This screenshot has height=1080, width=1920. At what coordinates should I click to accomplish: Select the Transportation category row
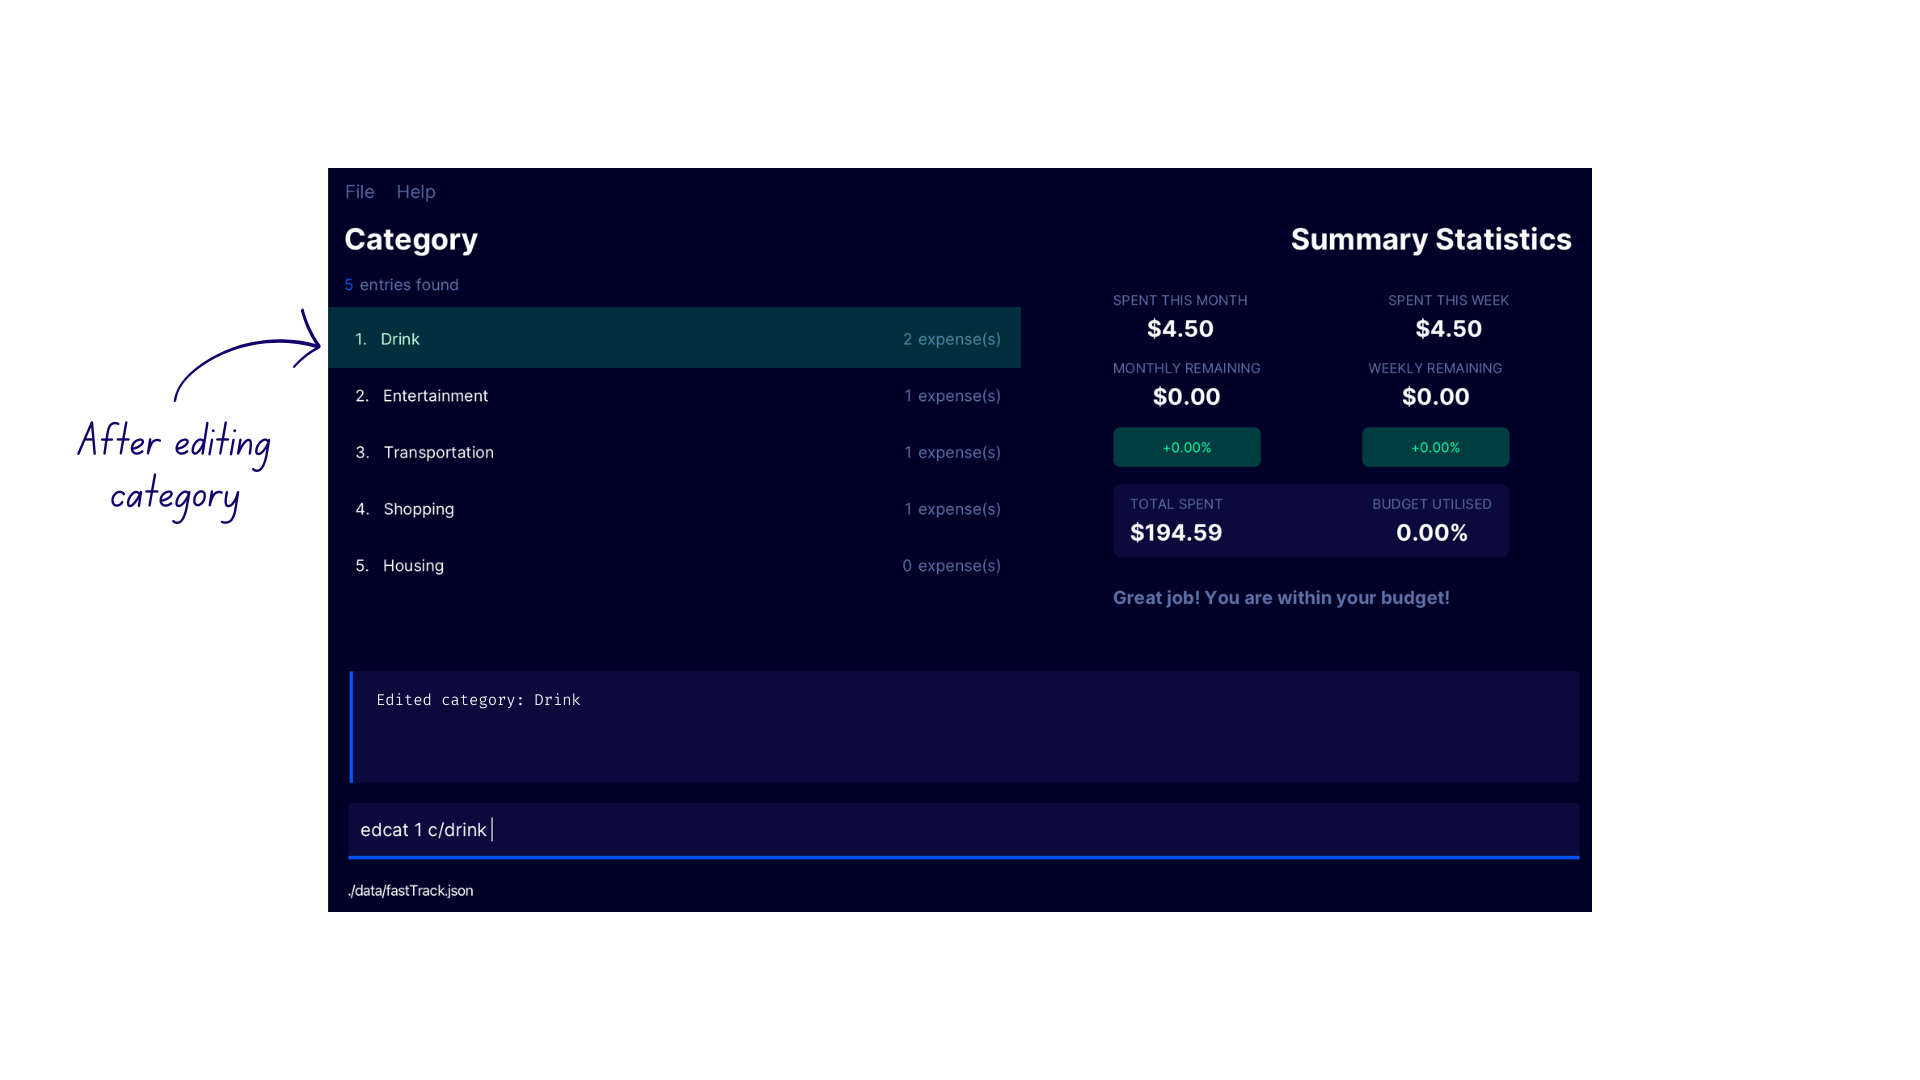pos(674,452)
